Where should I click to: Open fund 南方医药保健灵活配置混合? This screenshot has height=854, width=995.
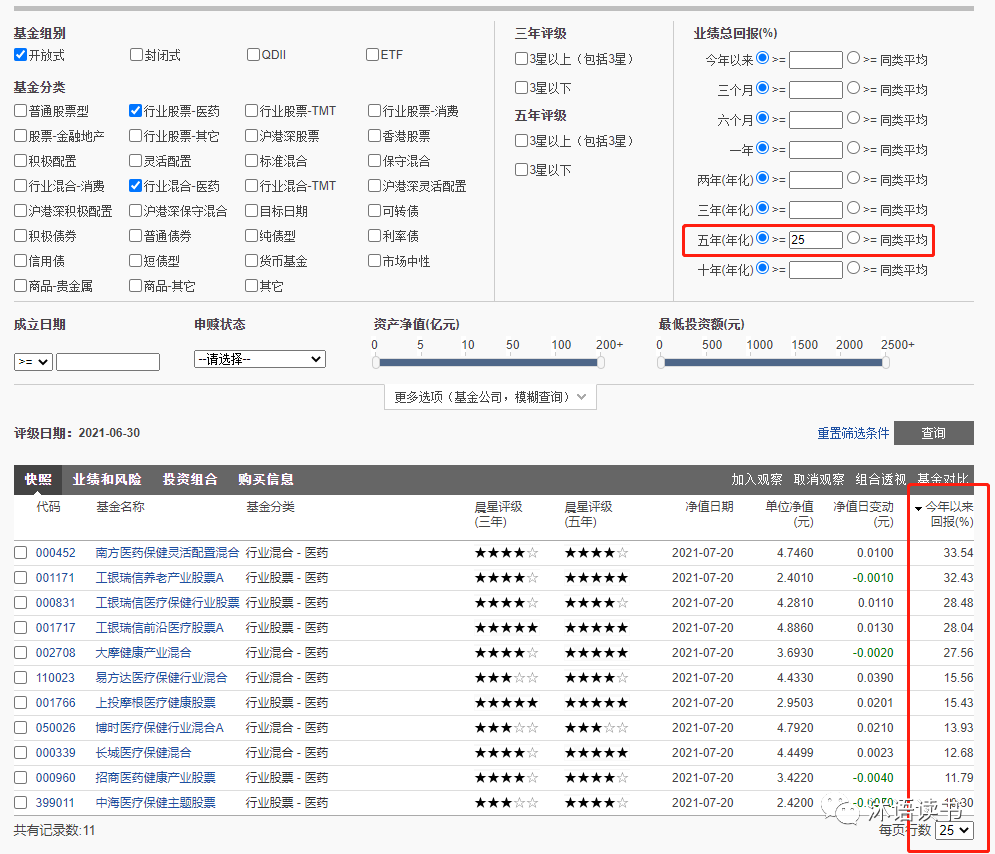click(x=167, y=552)
